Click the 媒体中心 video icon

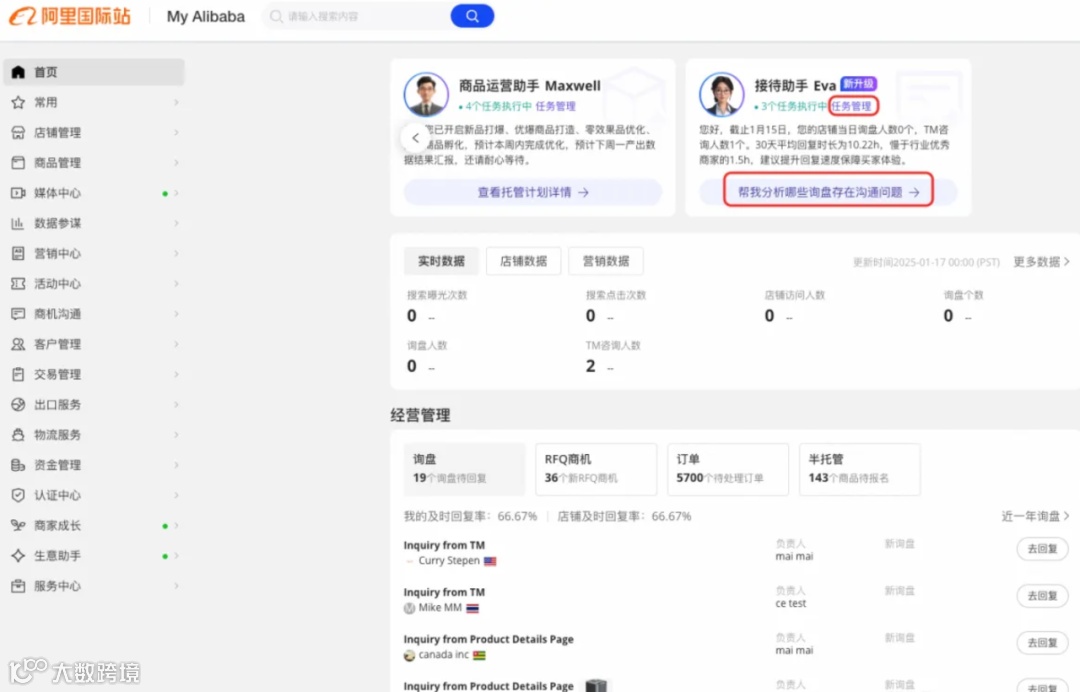pyautogui.click(x=19, y=193)
